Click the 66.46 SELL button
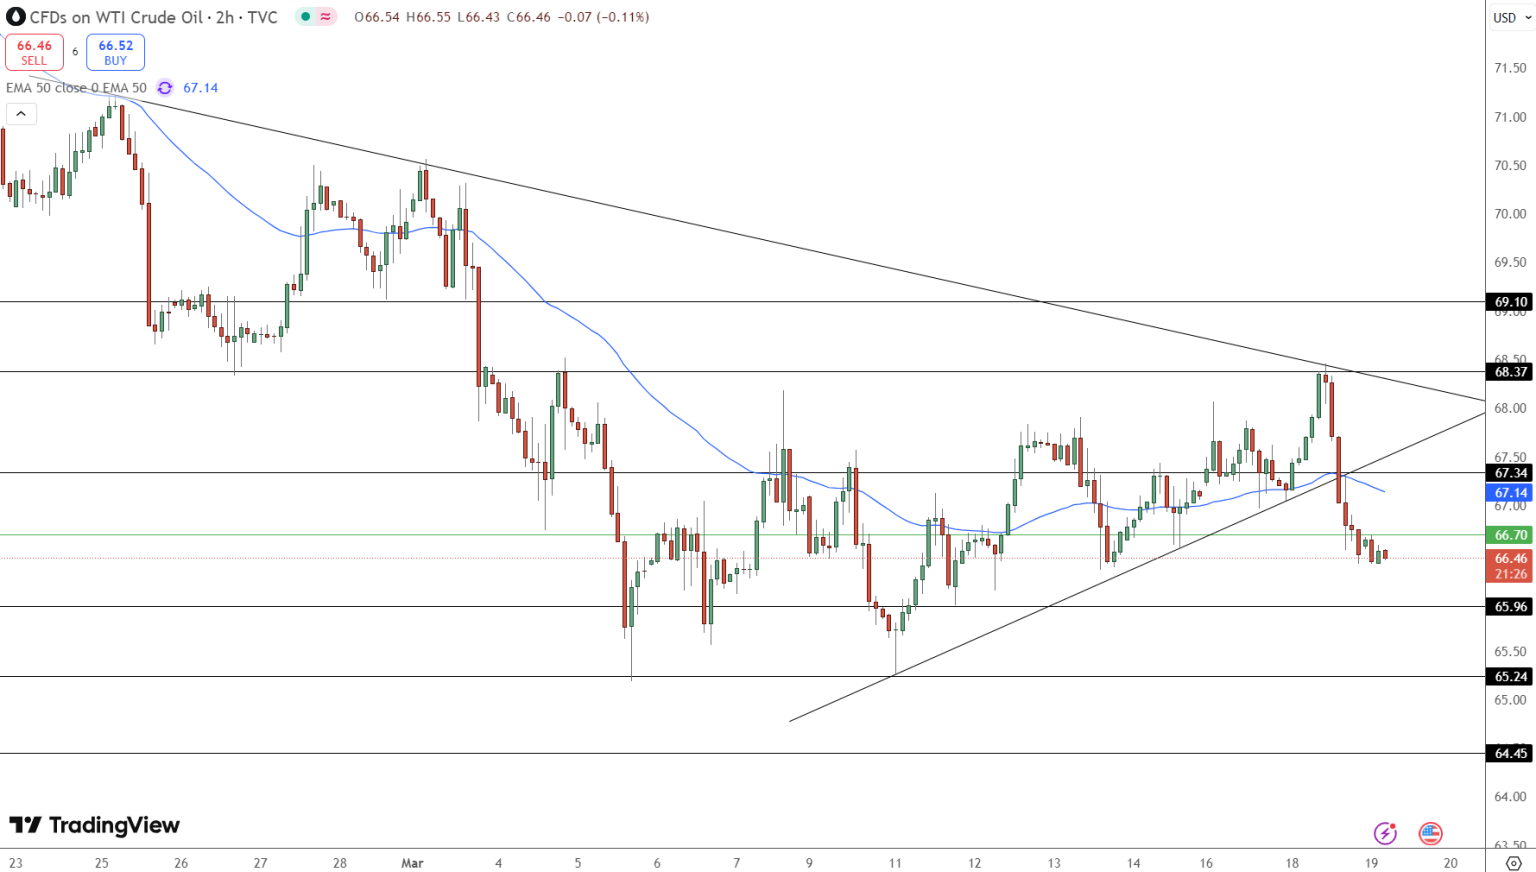The height and width of the screenshot is (872, 1536). click(34, 52)
